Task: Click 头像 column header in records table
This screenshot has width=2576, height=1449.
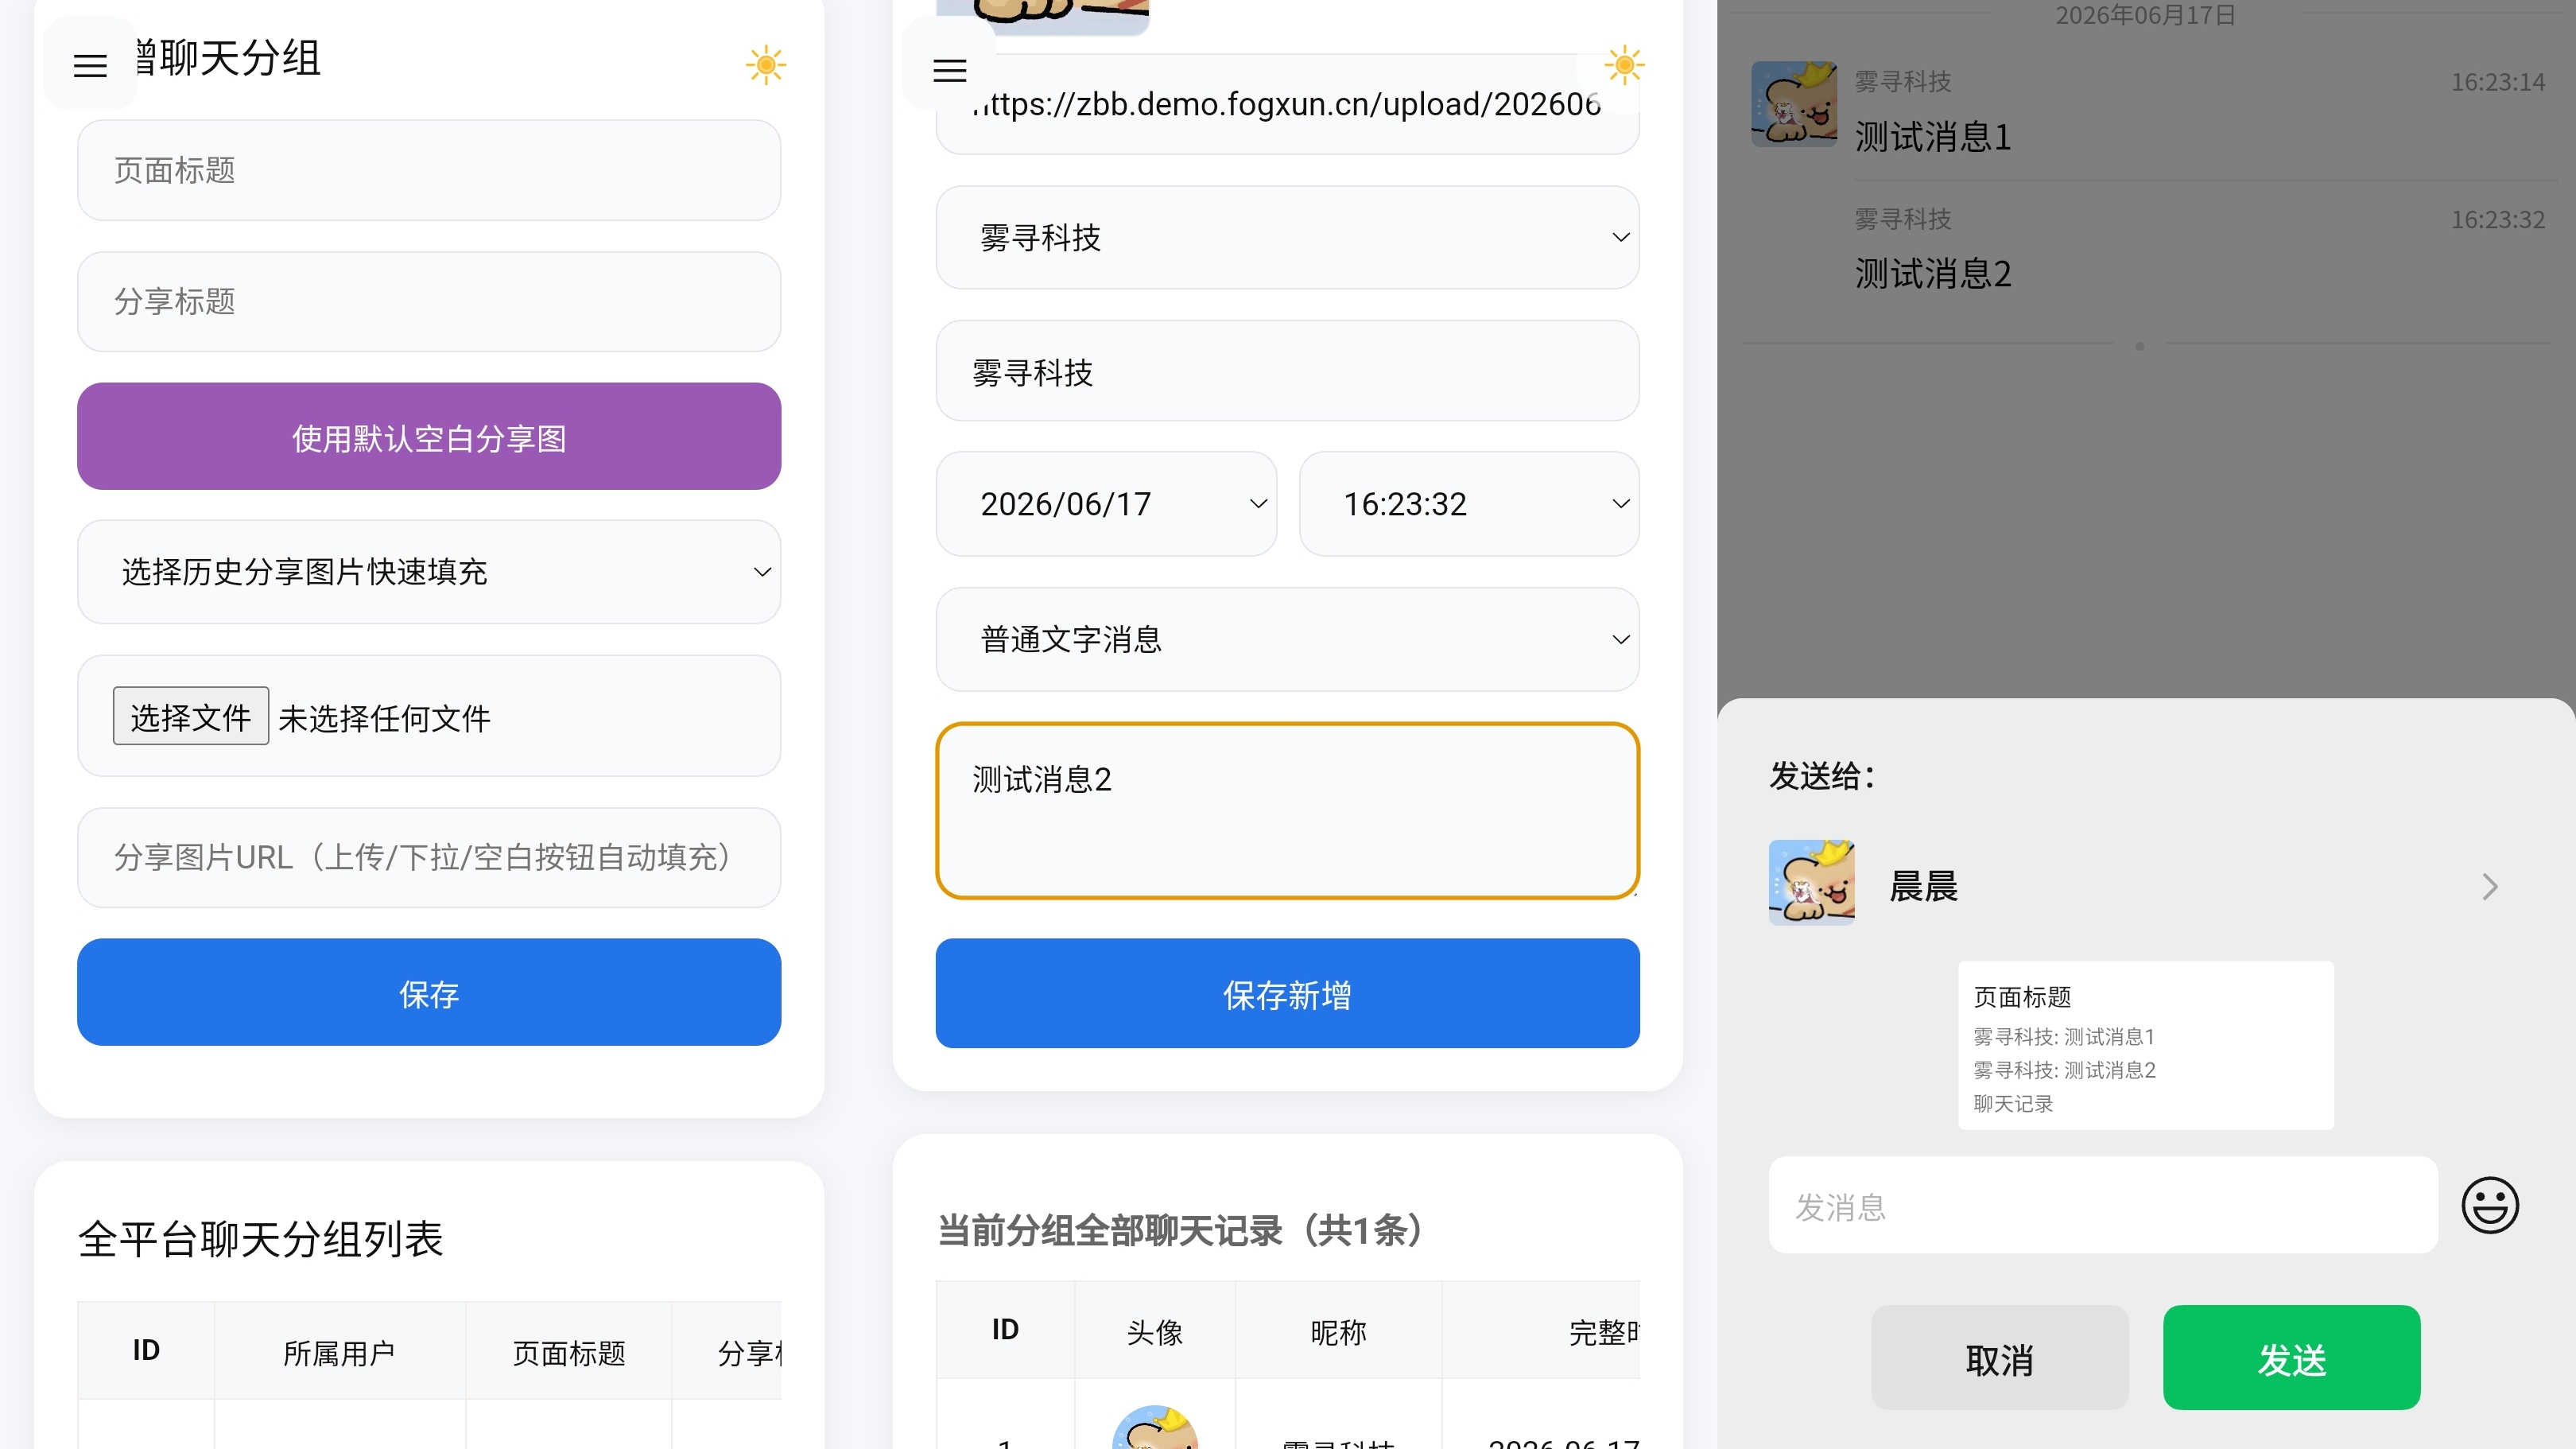Action: coord(1154,1331)
